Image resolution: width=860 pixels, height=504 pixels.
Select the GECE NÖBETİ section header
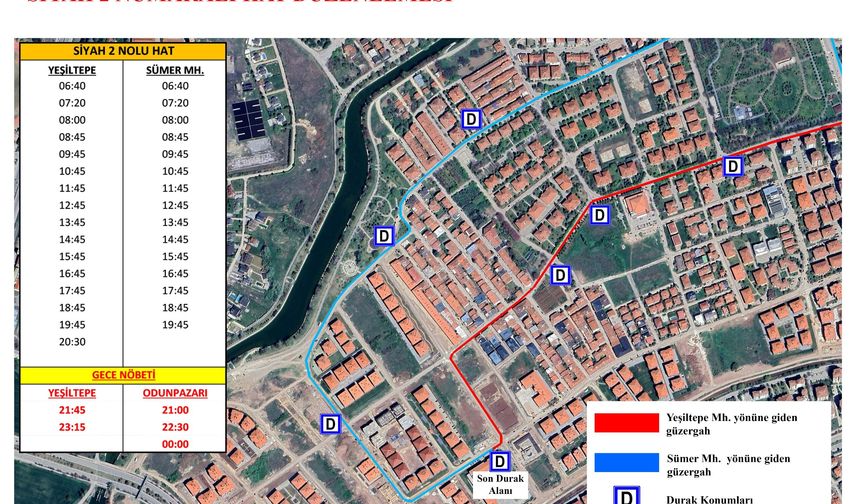pyautogui.click(x=122, y=375)
